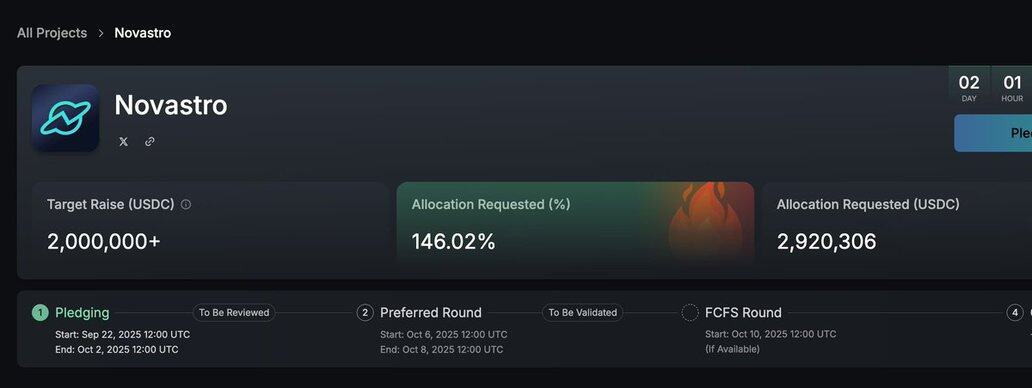The height and width of the screenshot is (388, 1032).
Task: Click the Novastro breadcrumb item
Action: (143, 33)
